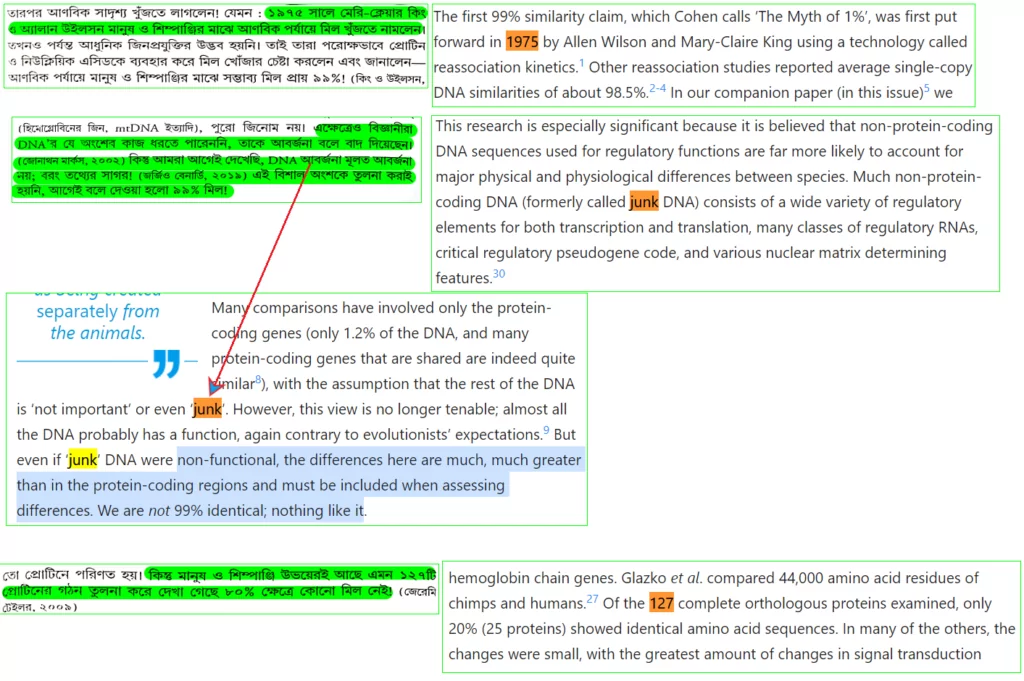Viewport: 1024px width, 681px height.
Task: Click the yellow highlighted word 'junk'
Action: tap(83, 460)
